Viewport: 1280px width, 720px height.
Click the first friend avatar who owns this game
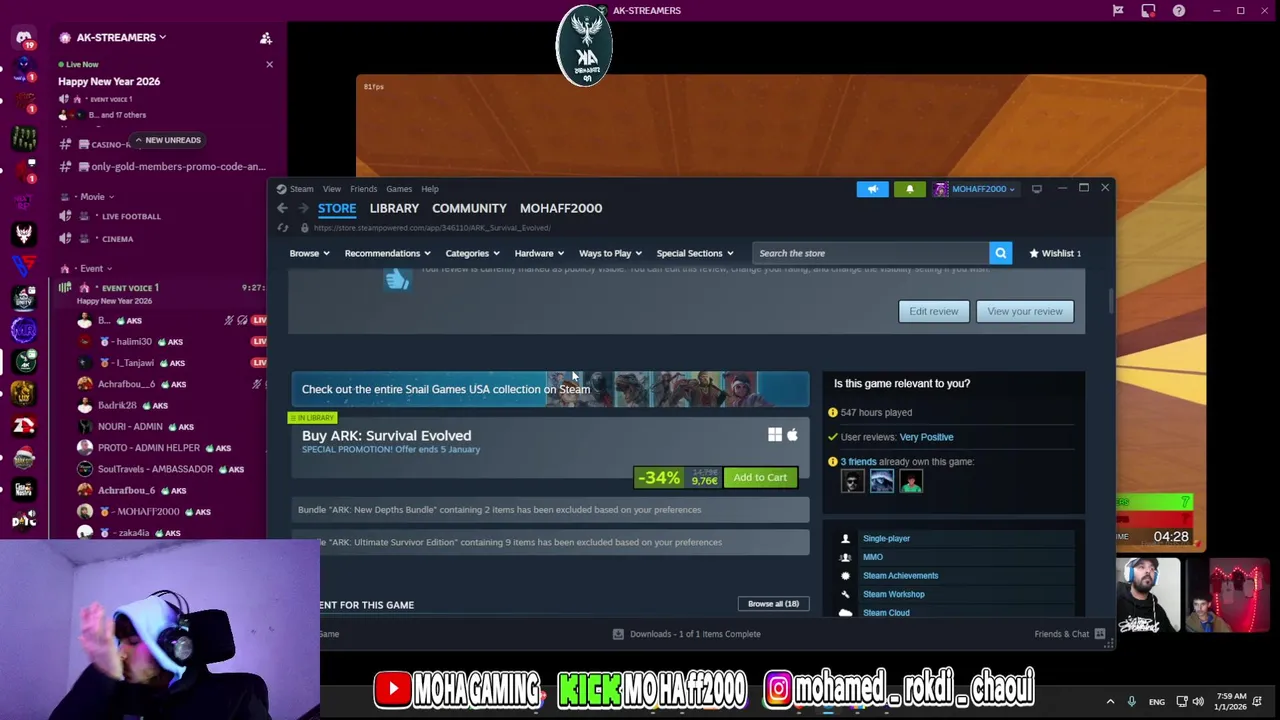point(852,482)
